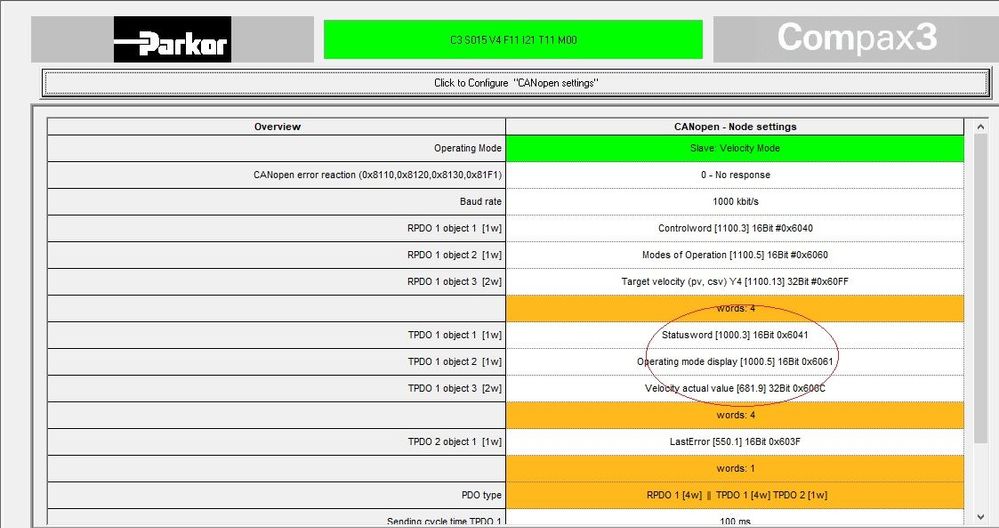Click the Statusword [1000.3] value
999x528 pixels.
click(x=735, y=334)
